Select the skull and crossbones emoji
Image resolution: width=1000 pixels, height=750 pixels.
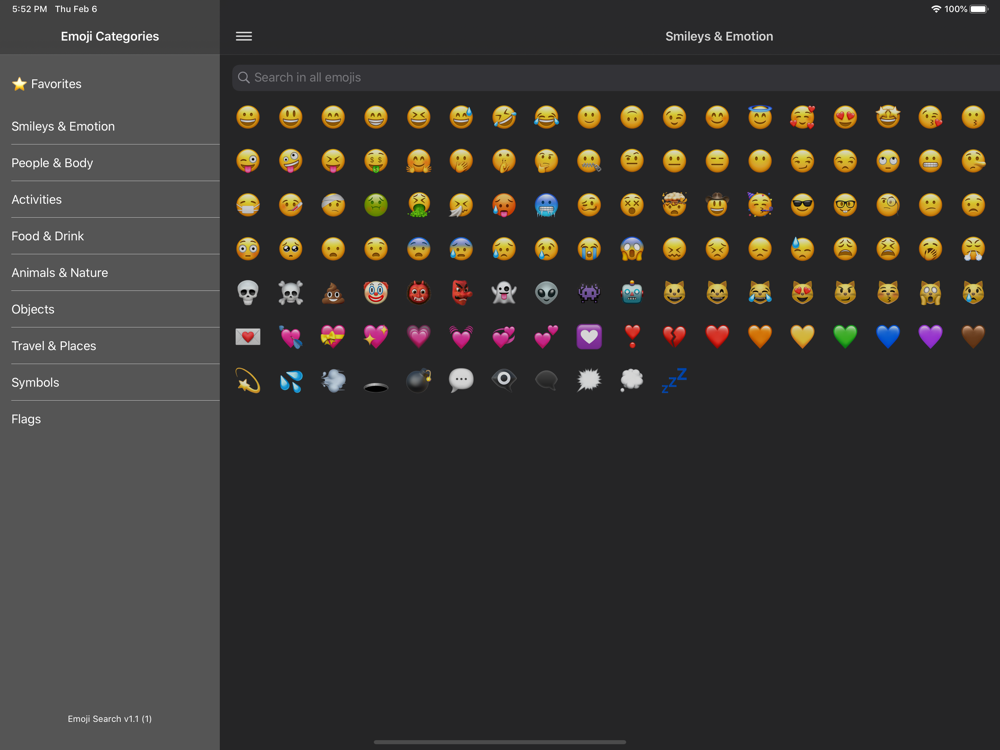coord(291,293)
